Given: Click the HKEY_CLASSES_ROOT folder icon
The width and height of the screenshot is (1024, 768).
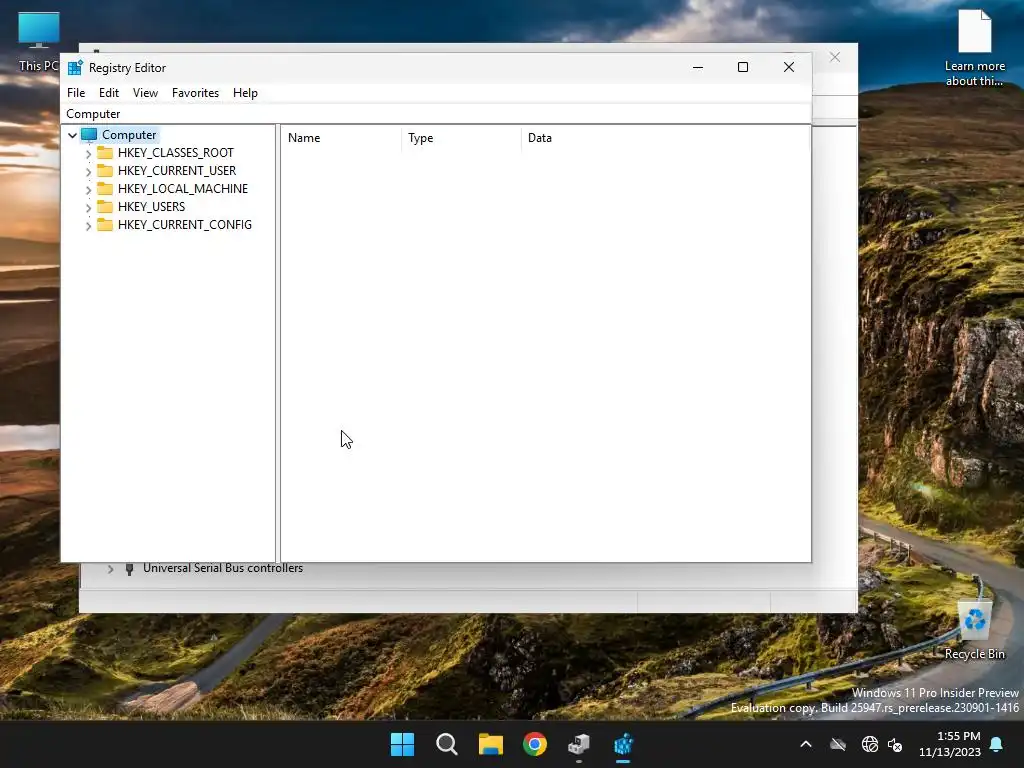Looking at the screenshot, I should coord(104,152).
